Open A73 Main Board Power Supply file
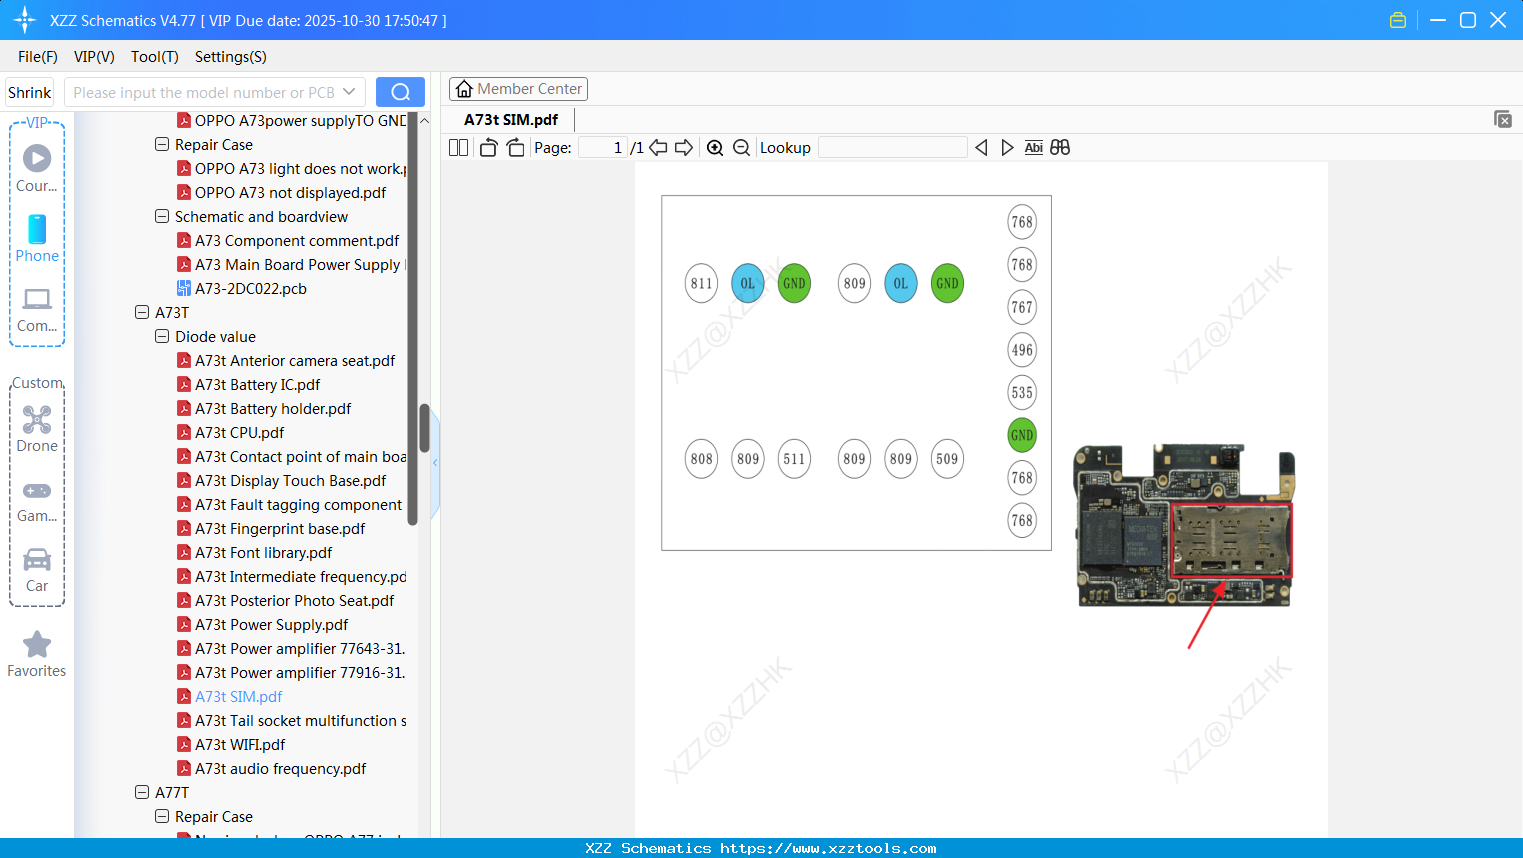 pyautogui.click(x=291, y=265)
